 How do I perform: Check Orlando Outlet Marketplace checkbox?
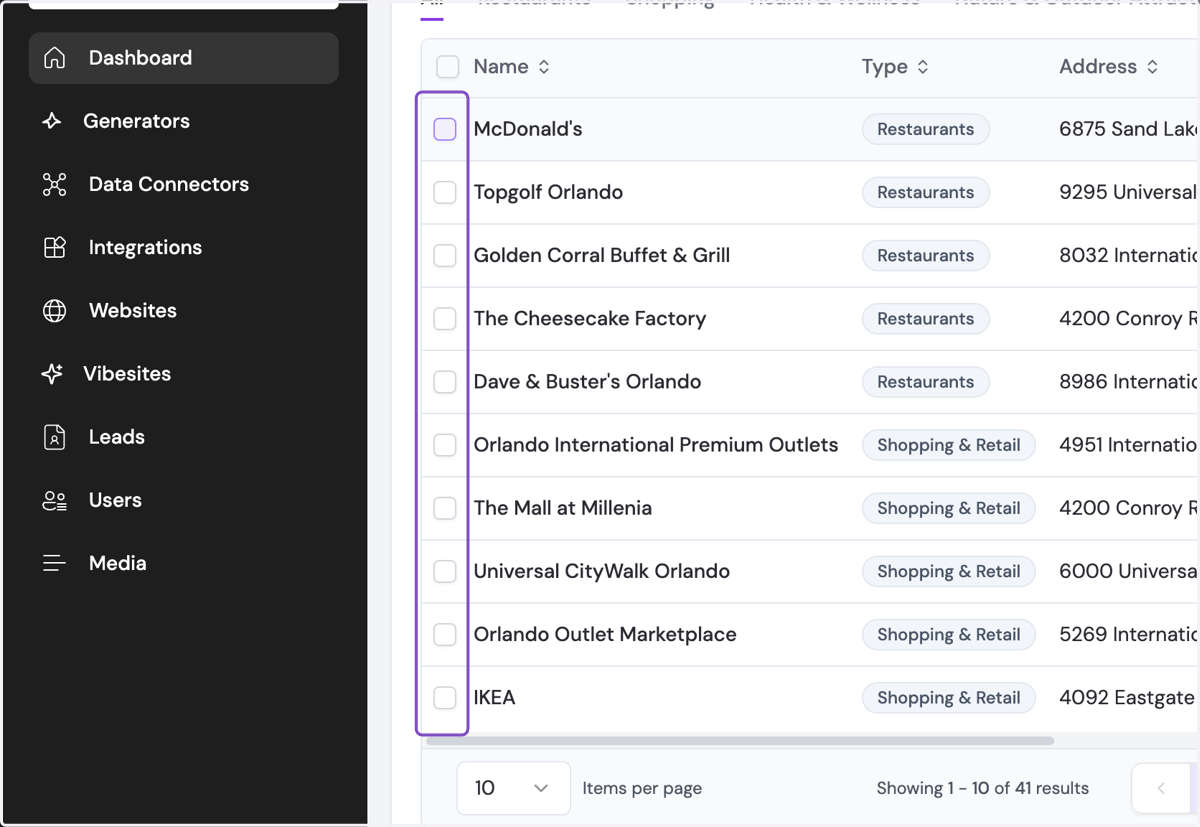[x=445, y=635]
